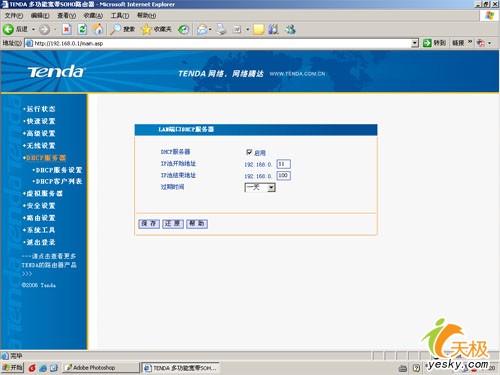Toggle the DHCP server enable checkbox
500x375 pixels.
pos(249,152)
